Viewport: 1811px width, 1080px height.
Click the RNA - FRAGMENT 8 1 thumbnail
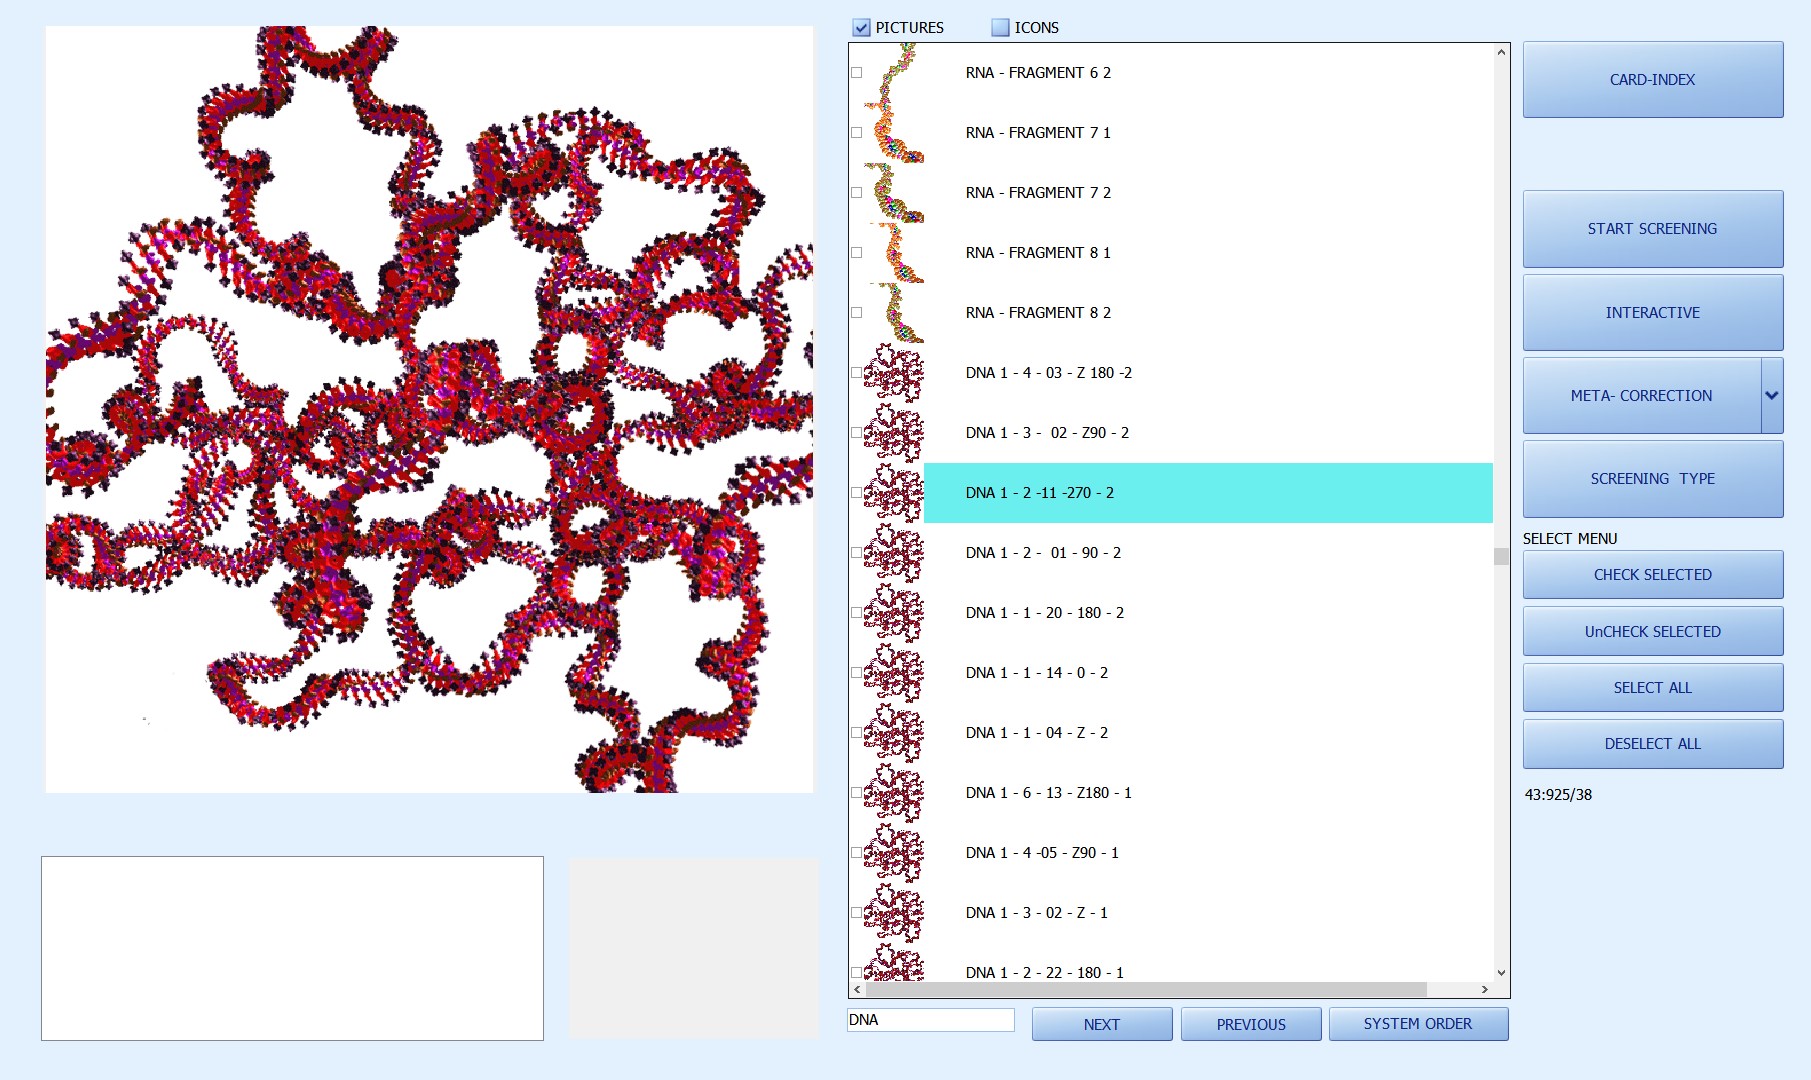pos(894,253)
